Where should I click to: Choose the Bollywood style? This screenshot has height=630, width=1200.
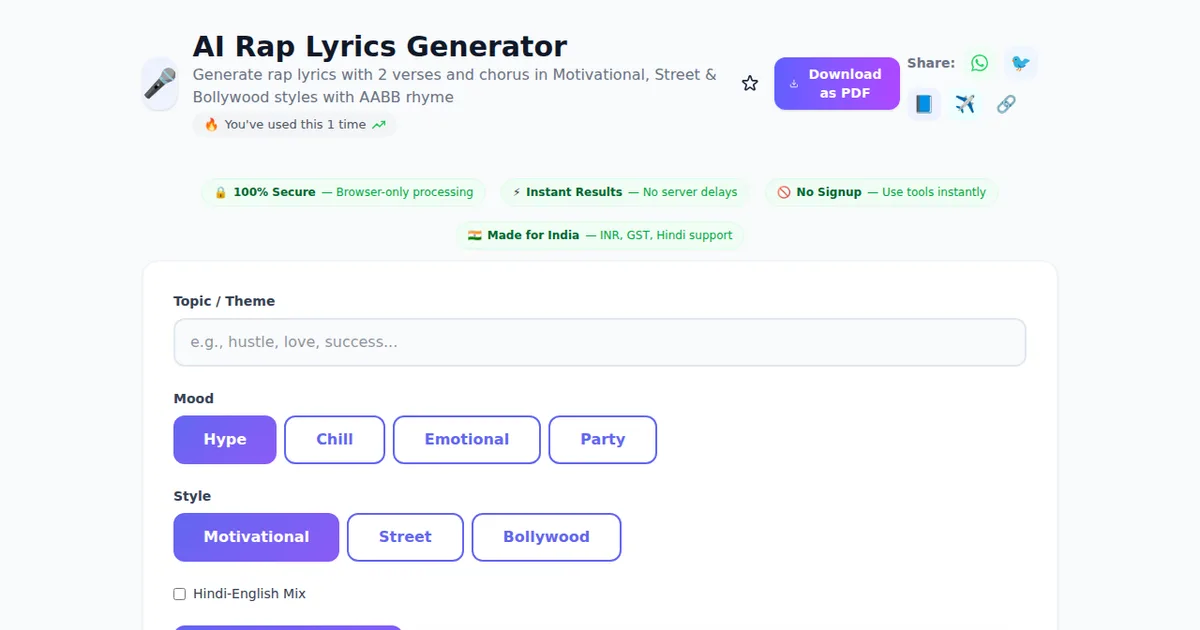pyautogui.click(x=546, y=537)
